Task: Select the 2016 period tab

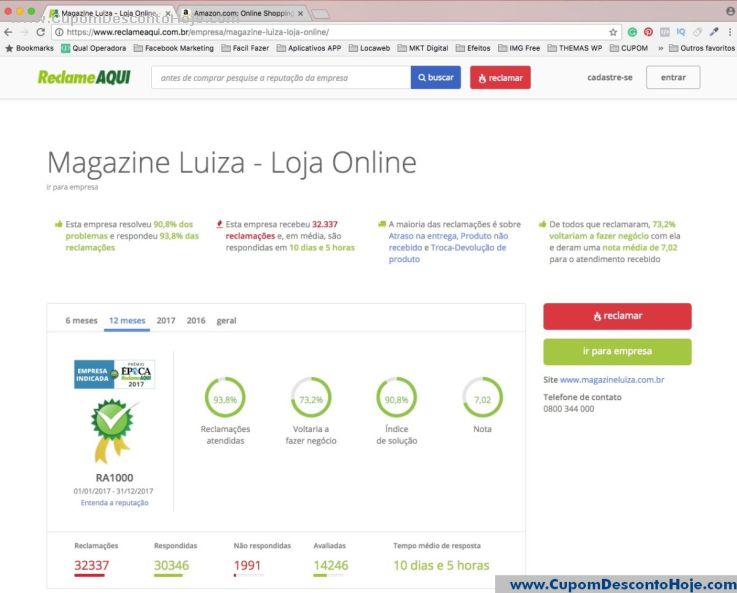Action: 196,320
